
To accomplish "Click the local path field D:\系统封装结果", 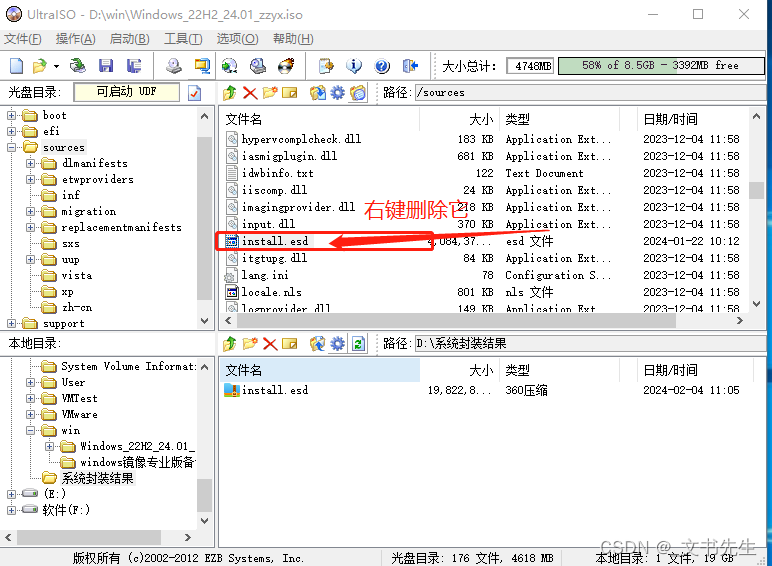I will 590,344.
